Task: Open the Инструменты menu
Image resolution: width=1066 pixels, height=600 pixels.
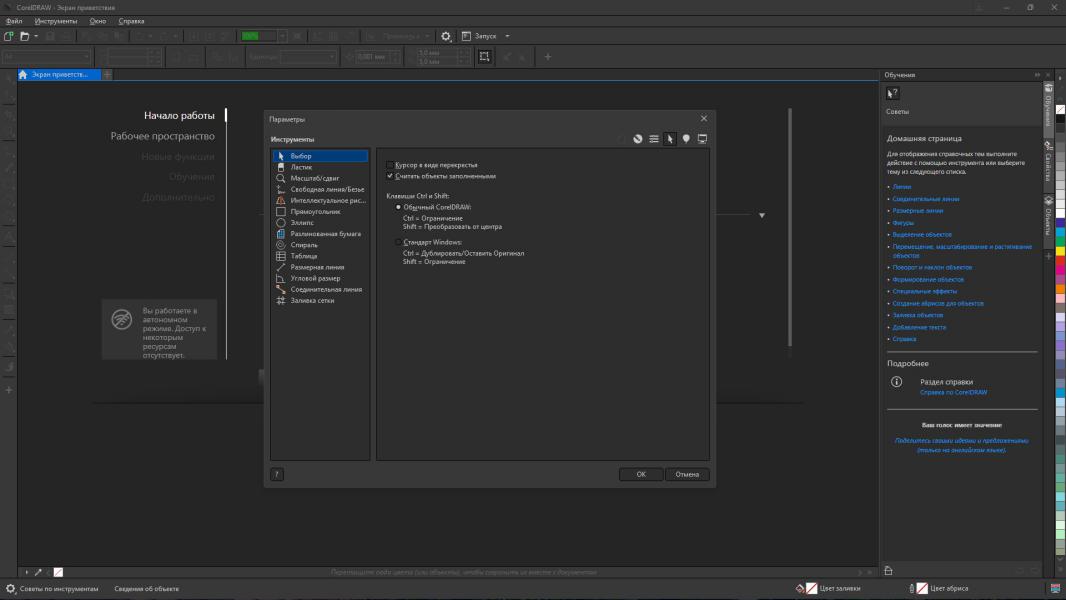Action: pos(55,21)
